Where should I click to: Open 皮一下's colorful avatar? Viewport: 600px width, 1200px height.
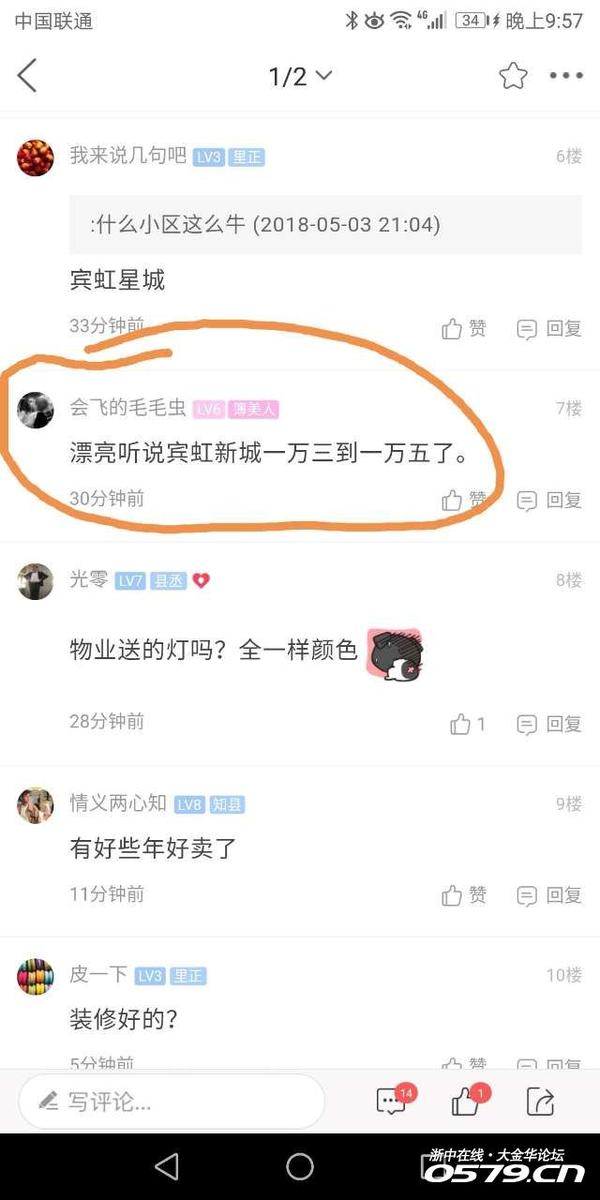pos(35,976)
